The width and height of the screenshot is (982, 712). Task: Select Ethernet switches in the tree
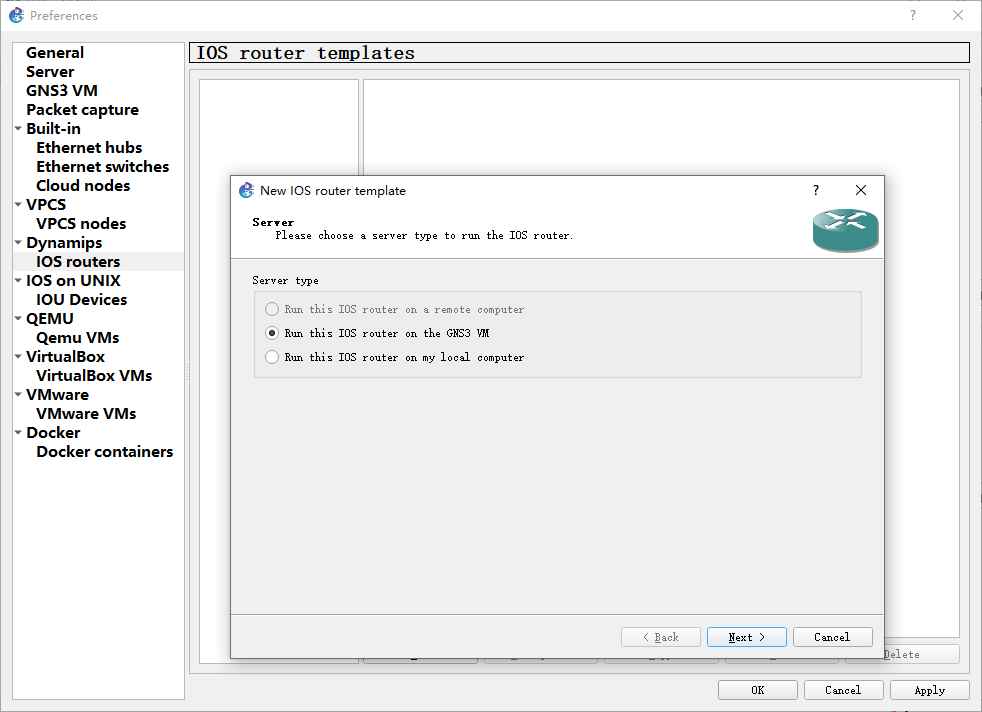tap(103, 167)
